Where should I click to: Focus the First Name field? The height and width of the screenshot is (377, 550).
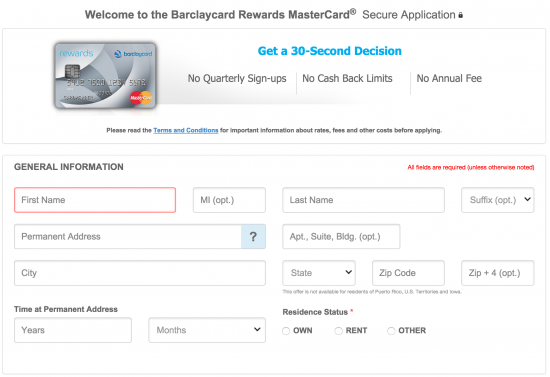95,200
